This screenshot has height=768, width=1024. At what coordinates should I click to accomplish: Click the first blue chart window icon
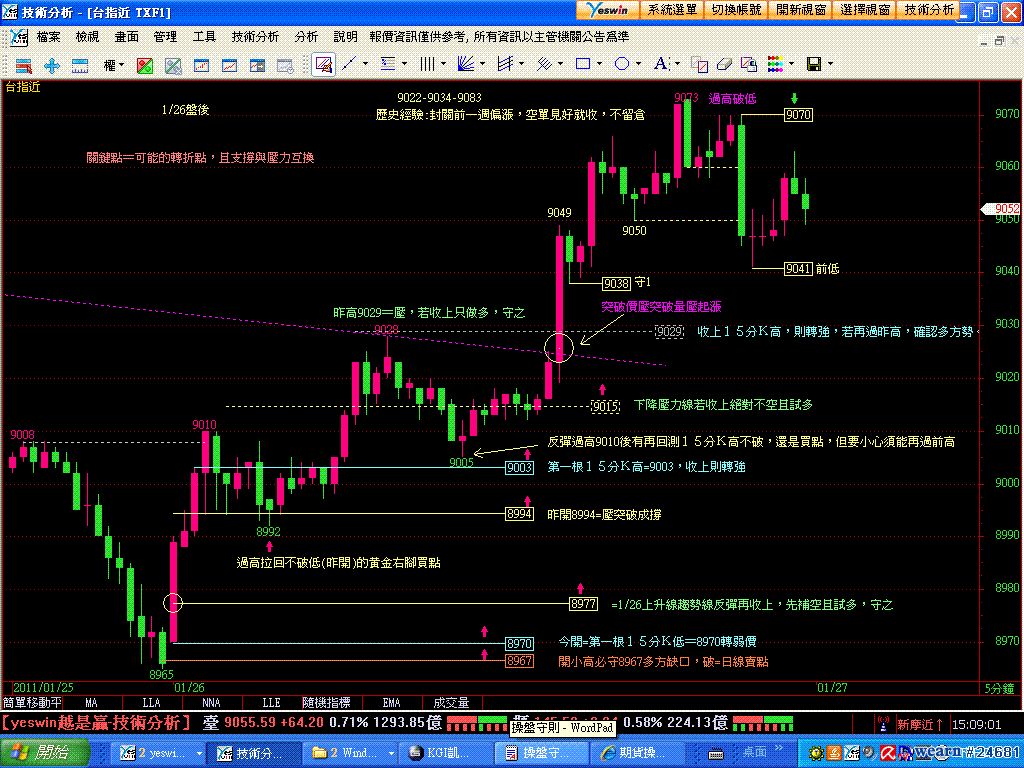pos(201,65)
